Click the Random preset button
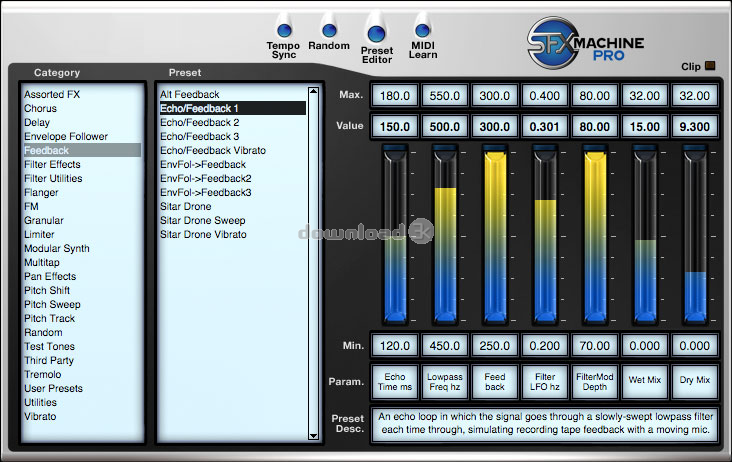The height and width of the screenshot is (462, 732). [329, 31]
